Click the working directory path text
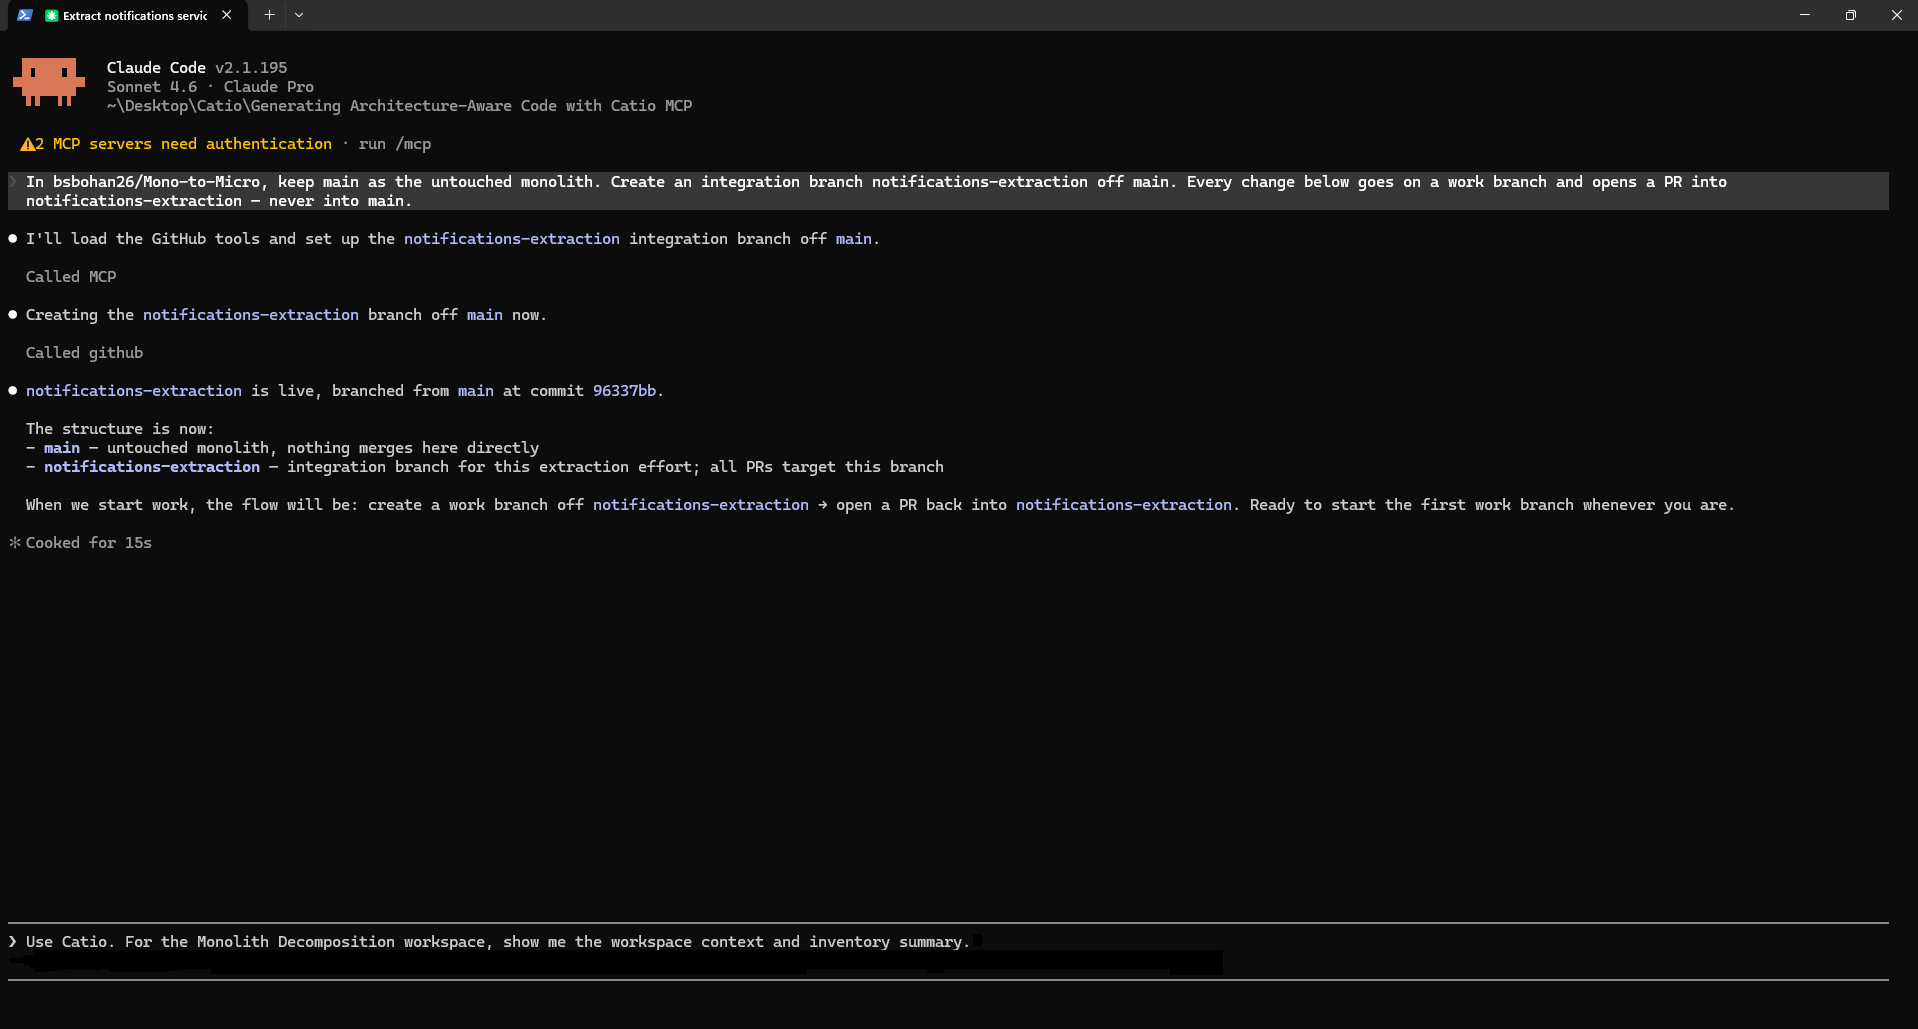 pyautogui.click(x=399, y=106)
